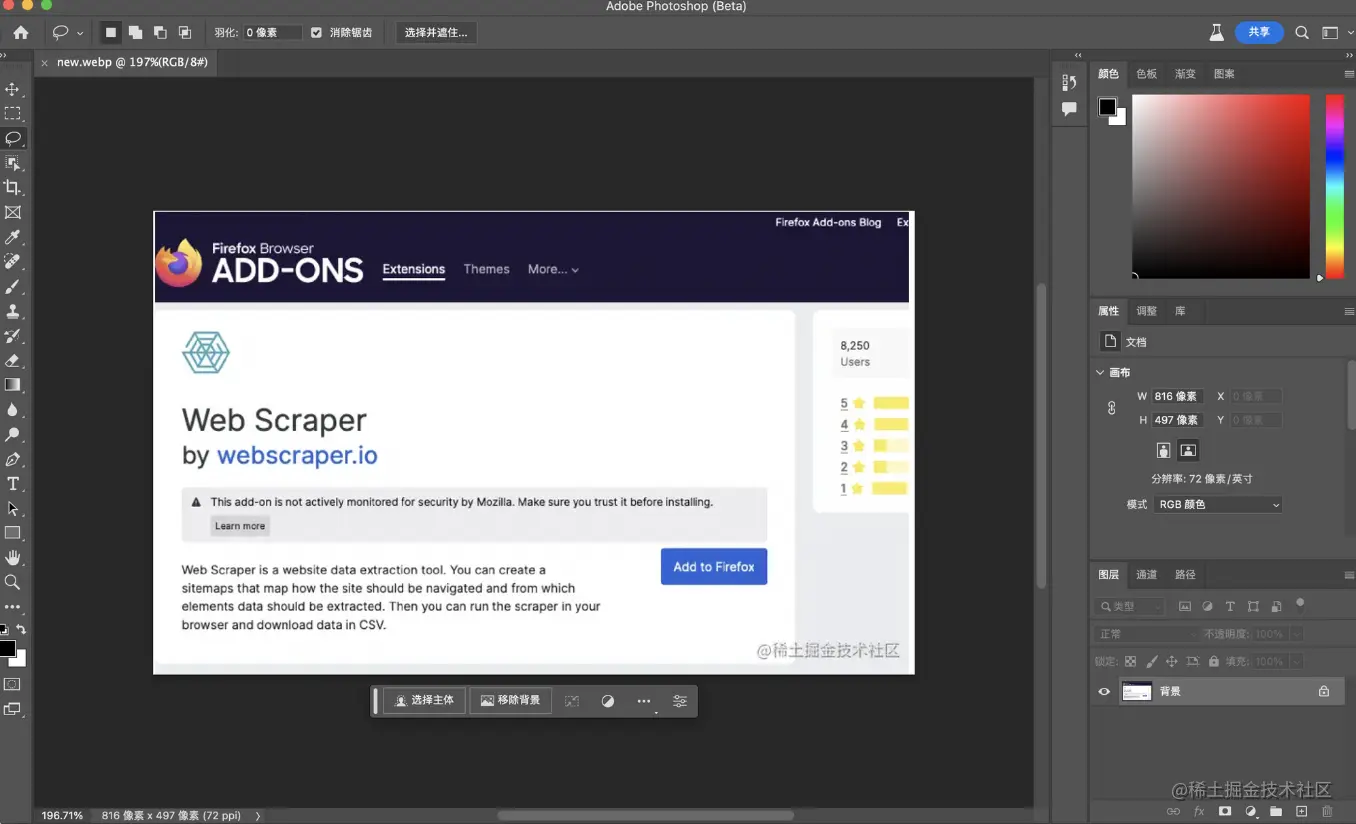
Task: Create a new layer group
Action: tap(1276, 811)
